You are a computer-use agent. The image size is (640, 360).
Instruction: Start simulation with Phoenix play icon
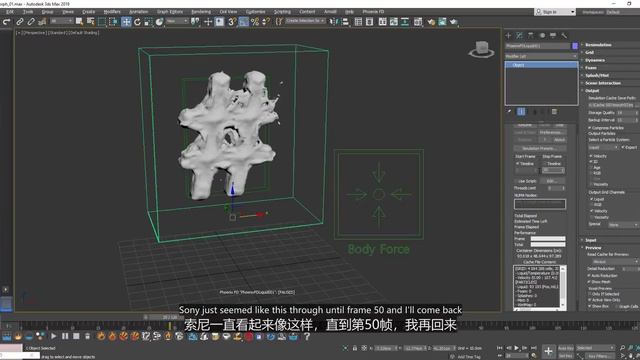[53, 336]
